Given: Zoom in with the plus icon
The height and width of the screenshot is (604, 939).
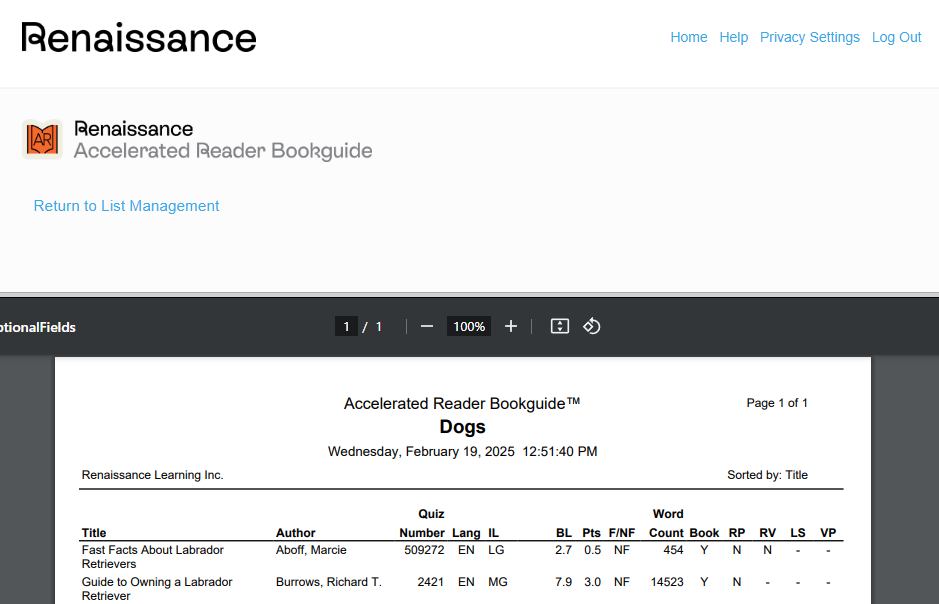Looking at the screenshot, I should 511,326.
